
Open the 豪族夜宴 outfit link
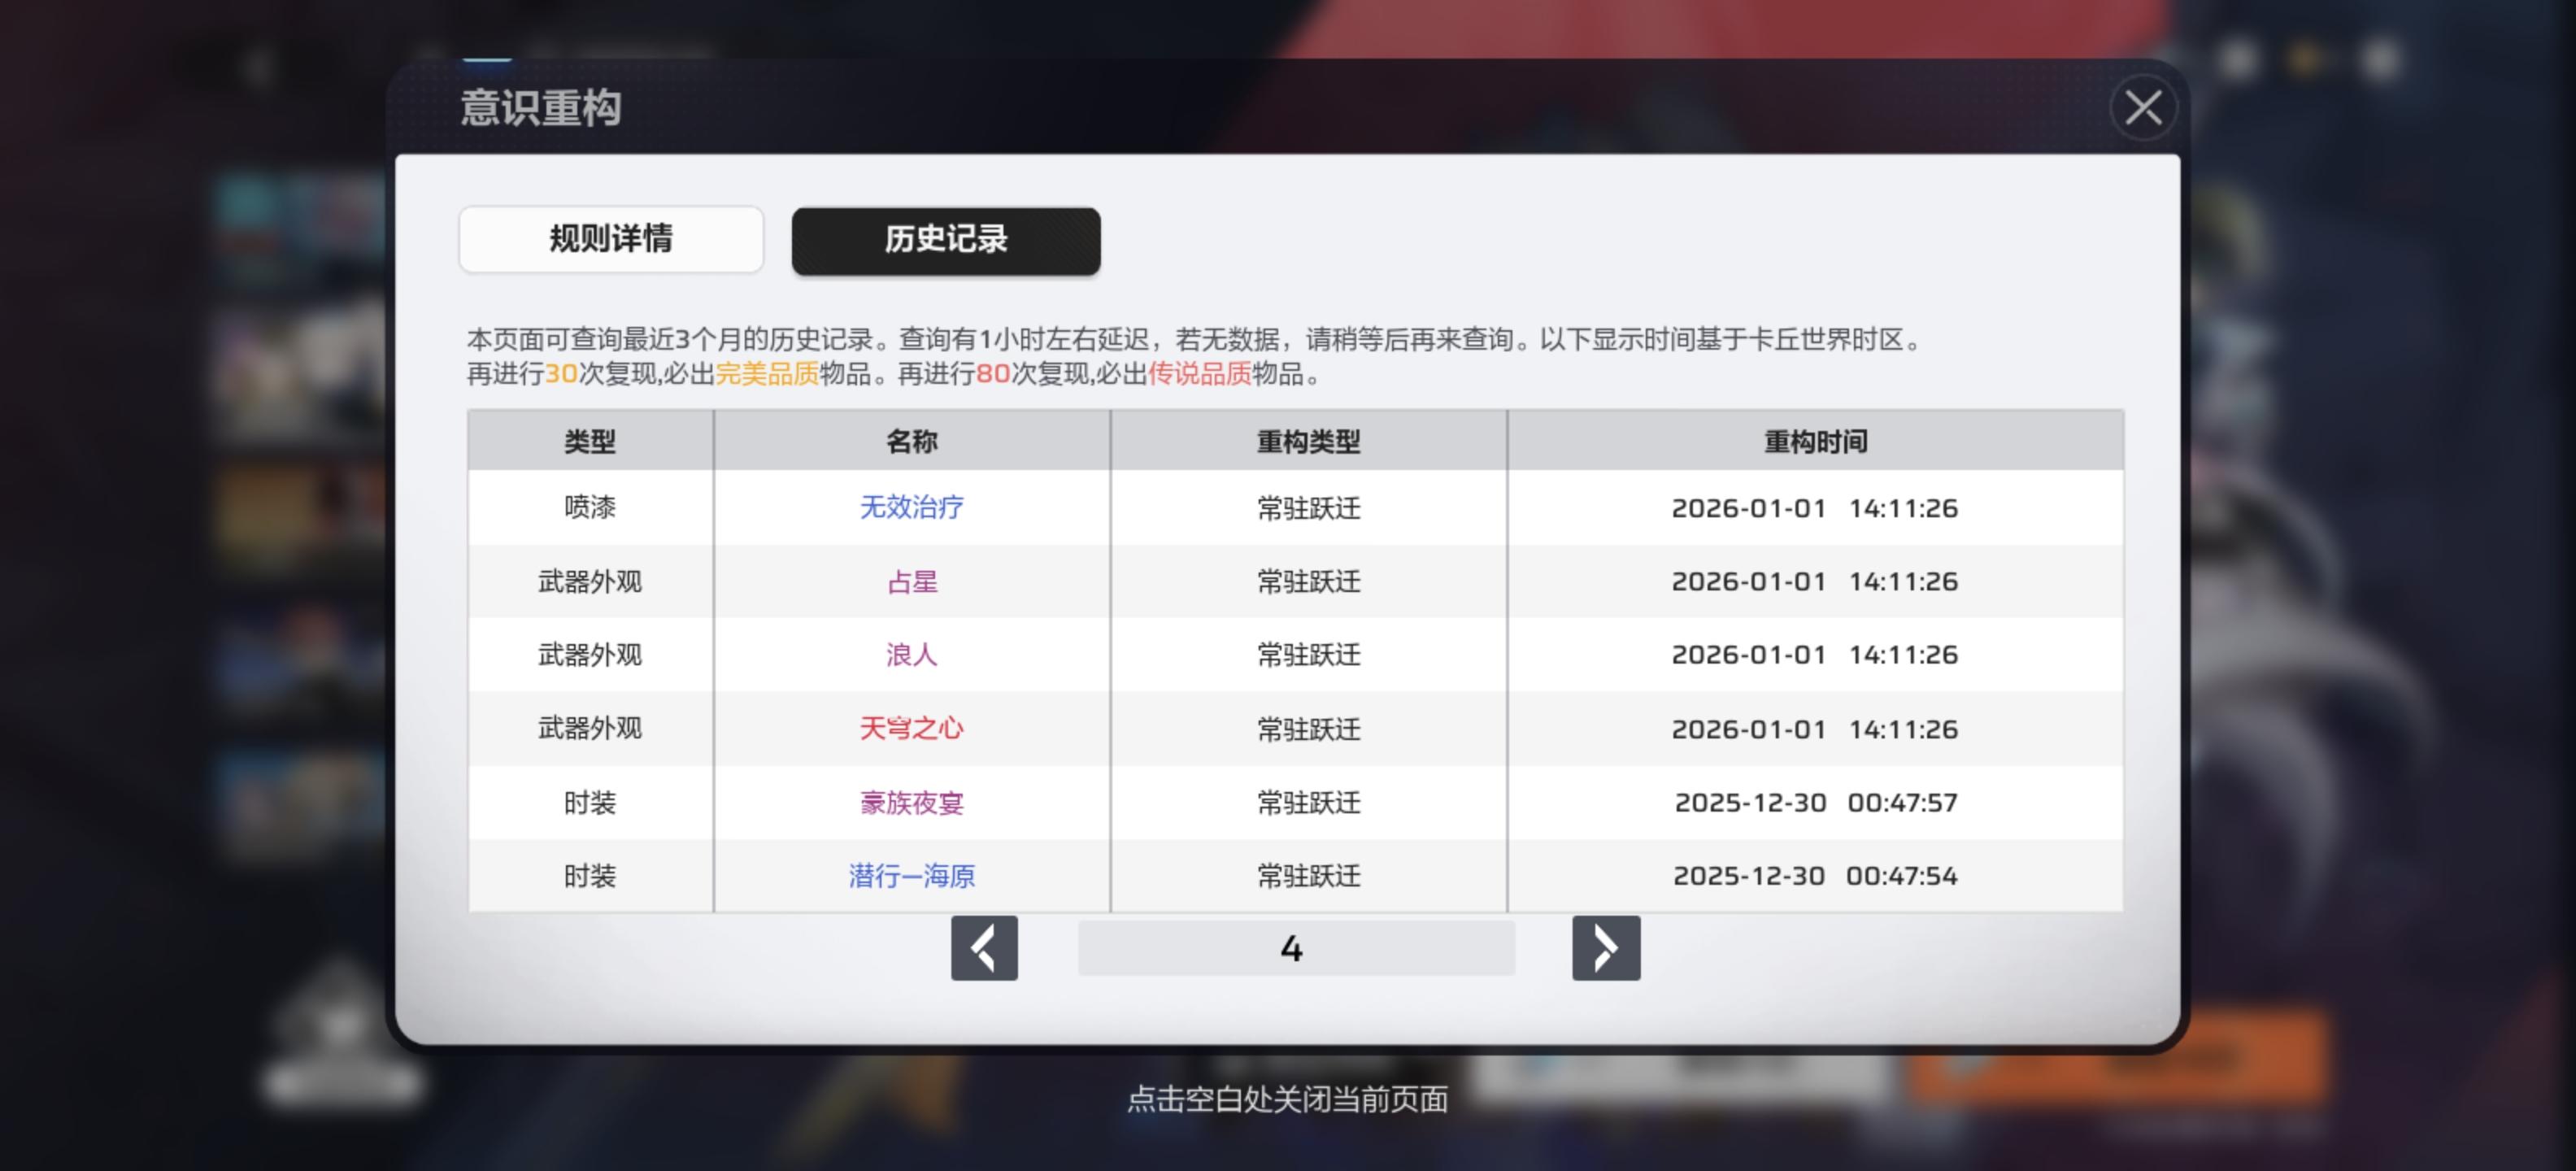[911, 803]
